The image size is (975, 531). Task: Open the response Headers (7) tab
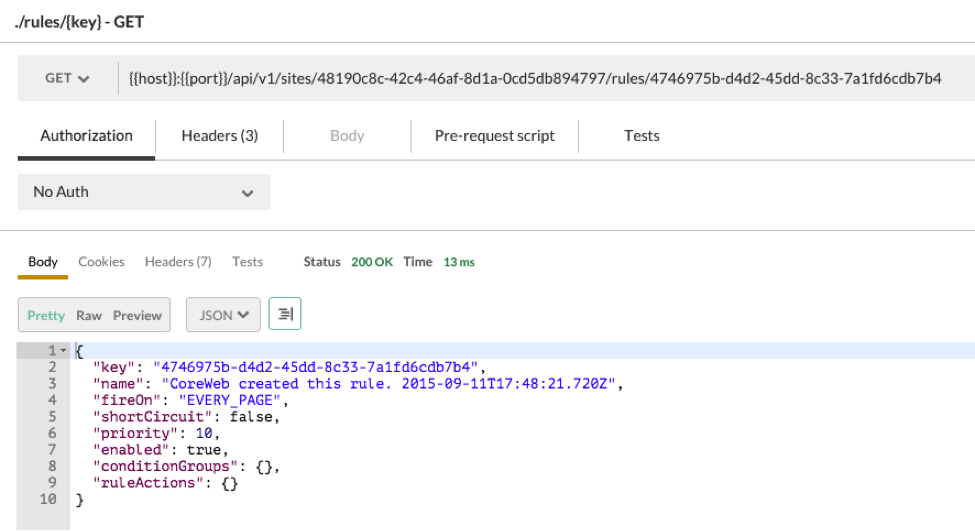[x=178, y=262]
